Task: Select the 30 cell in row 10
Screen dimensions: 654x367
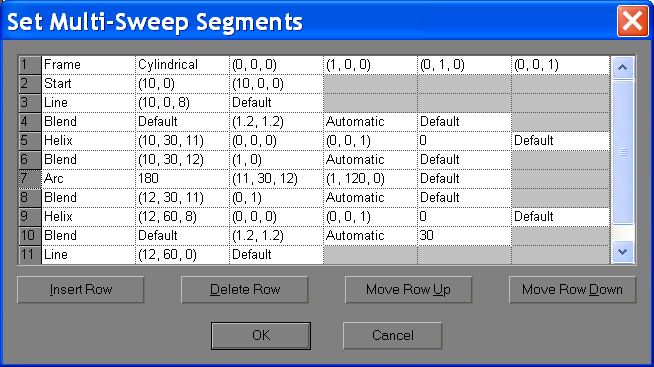Action: point(464,236)
